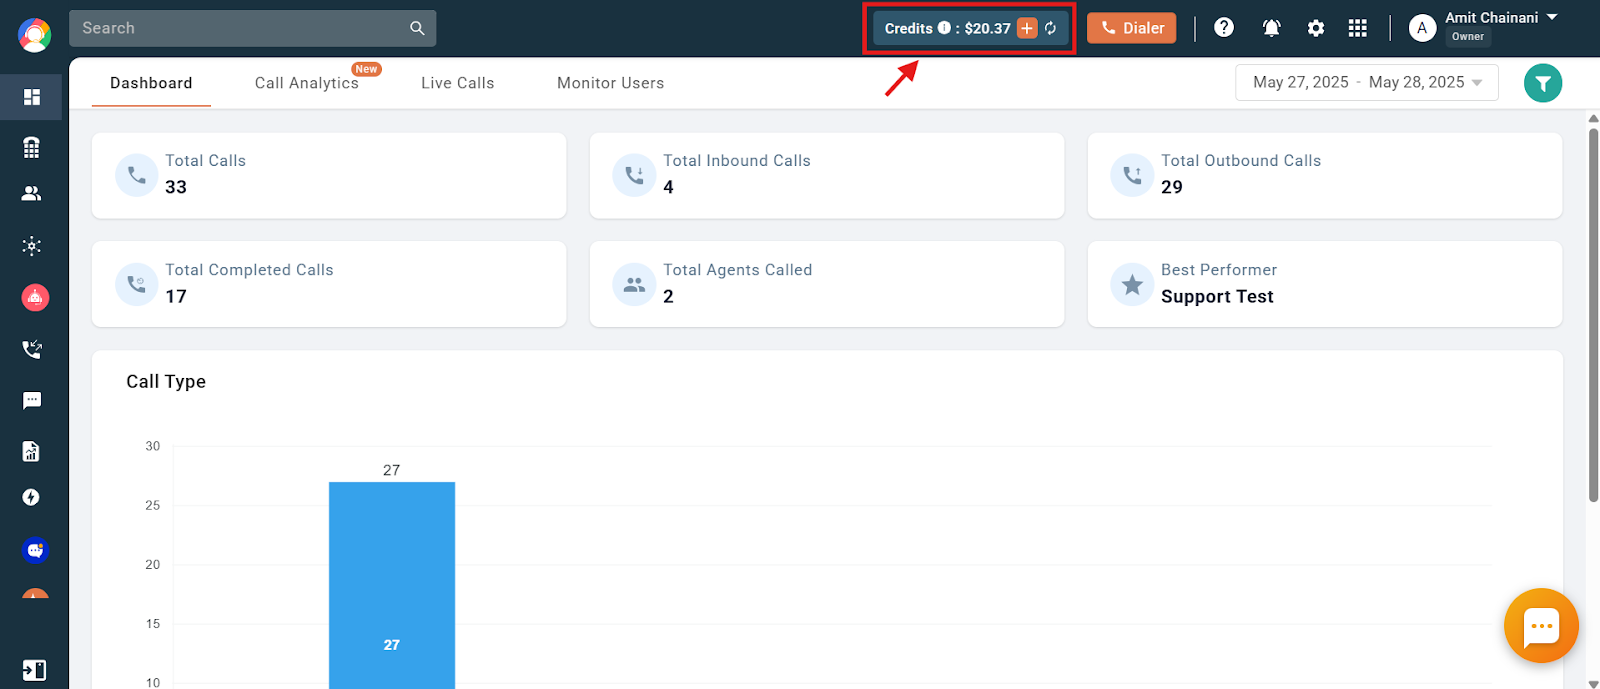The image size is (1600, 689).
Task: Switch to the Call Analytics tab
Action: [x=307, y=83]
